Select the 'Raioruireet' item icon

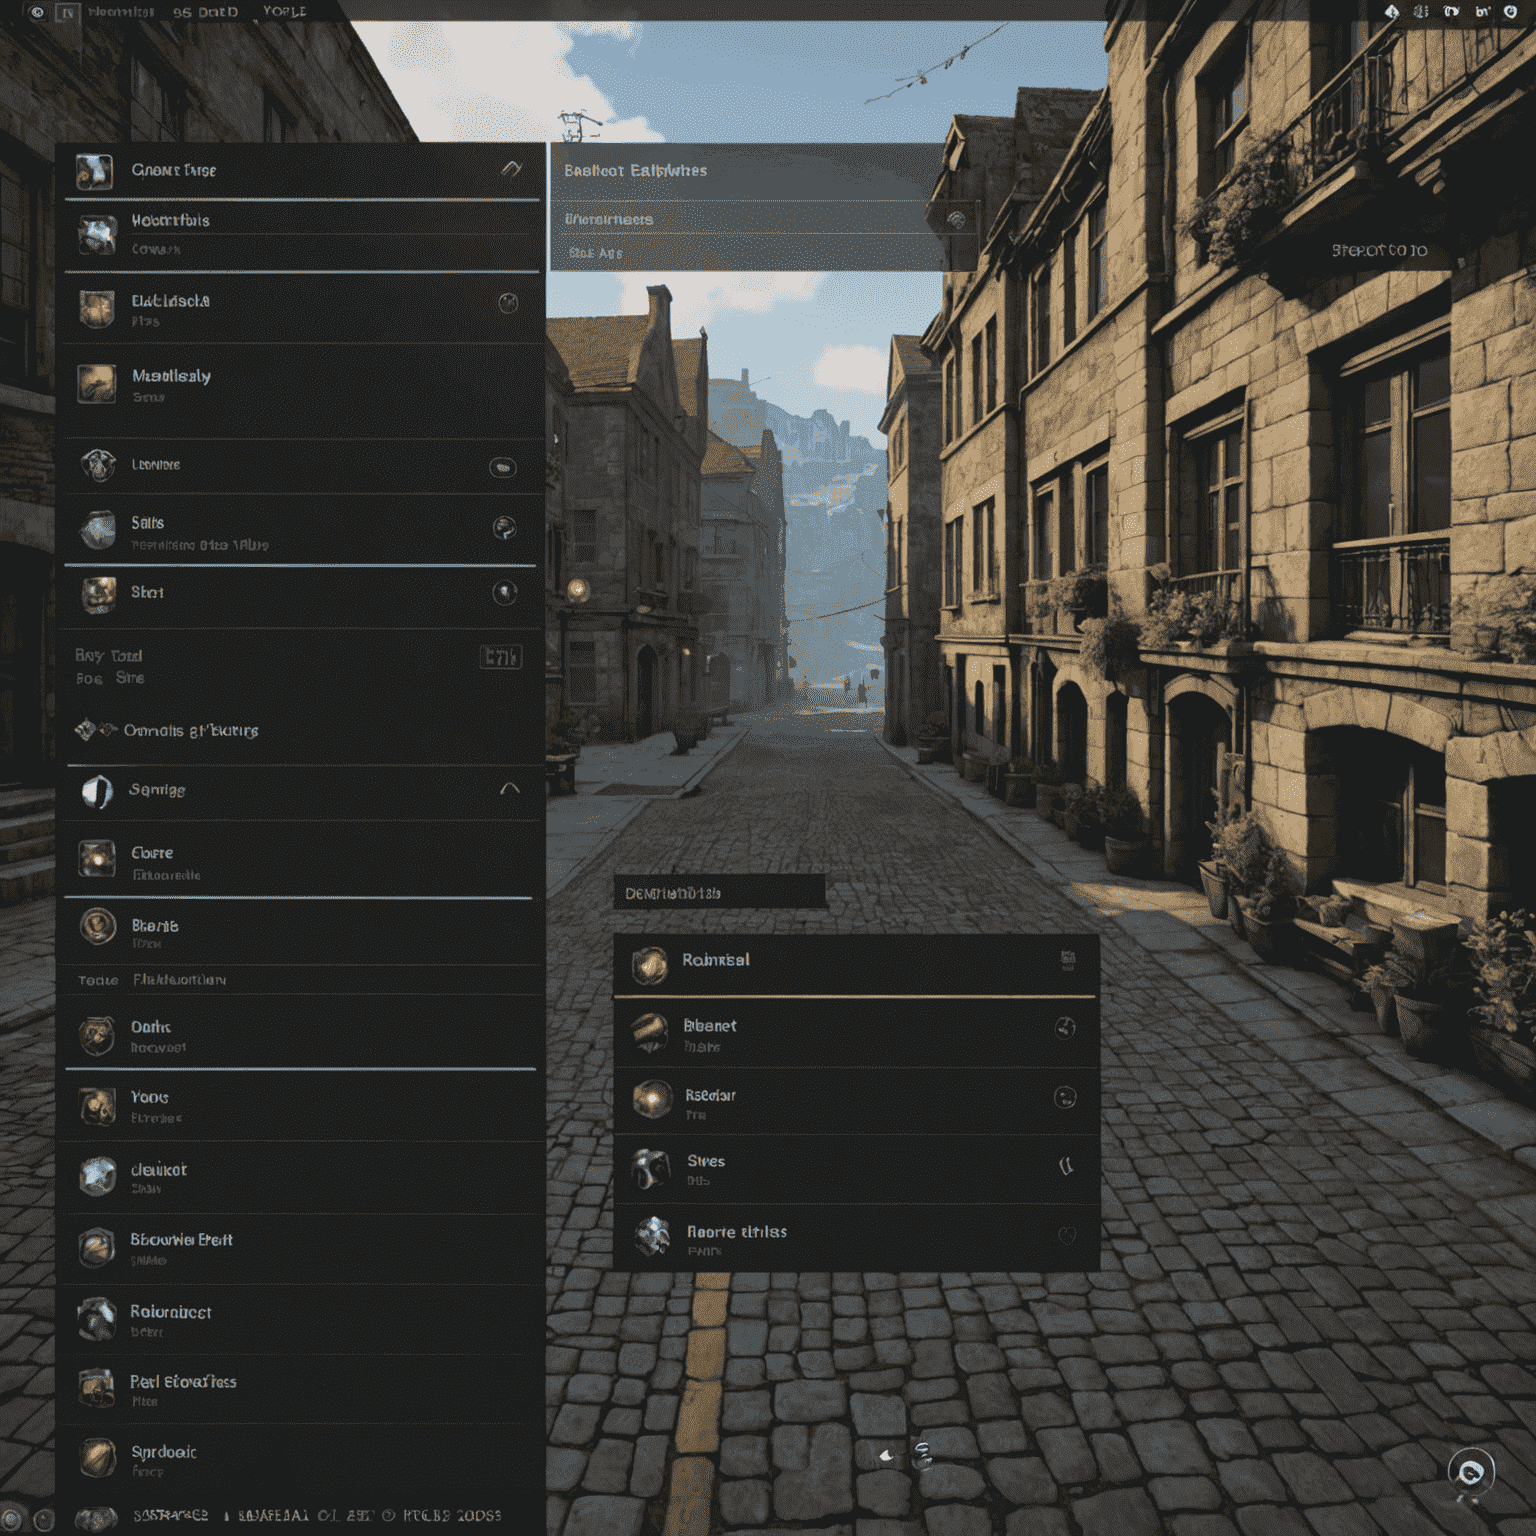coord(97,1318)
